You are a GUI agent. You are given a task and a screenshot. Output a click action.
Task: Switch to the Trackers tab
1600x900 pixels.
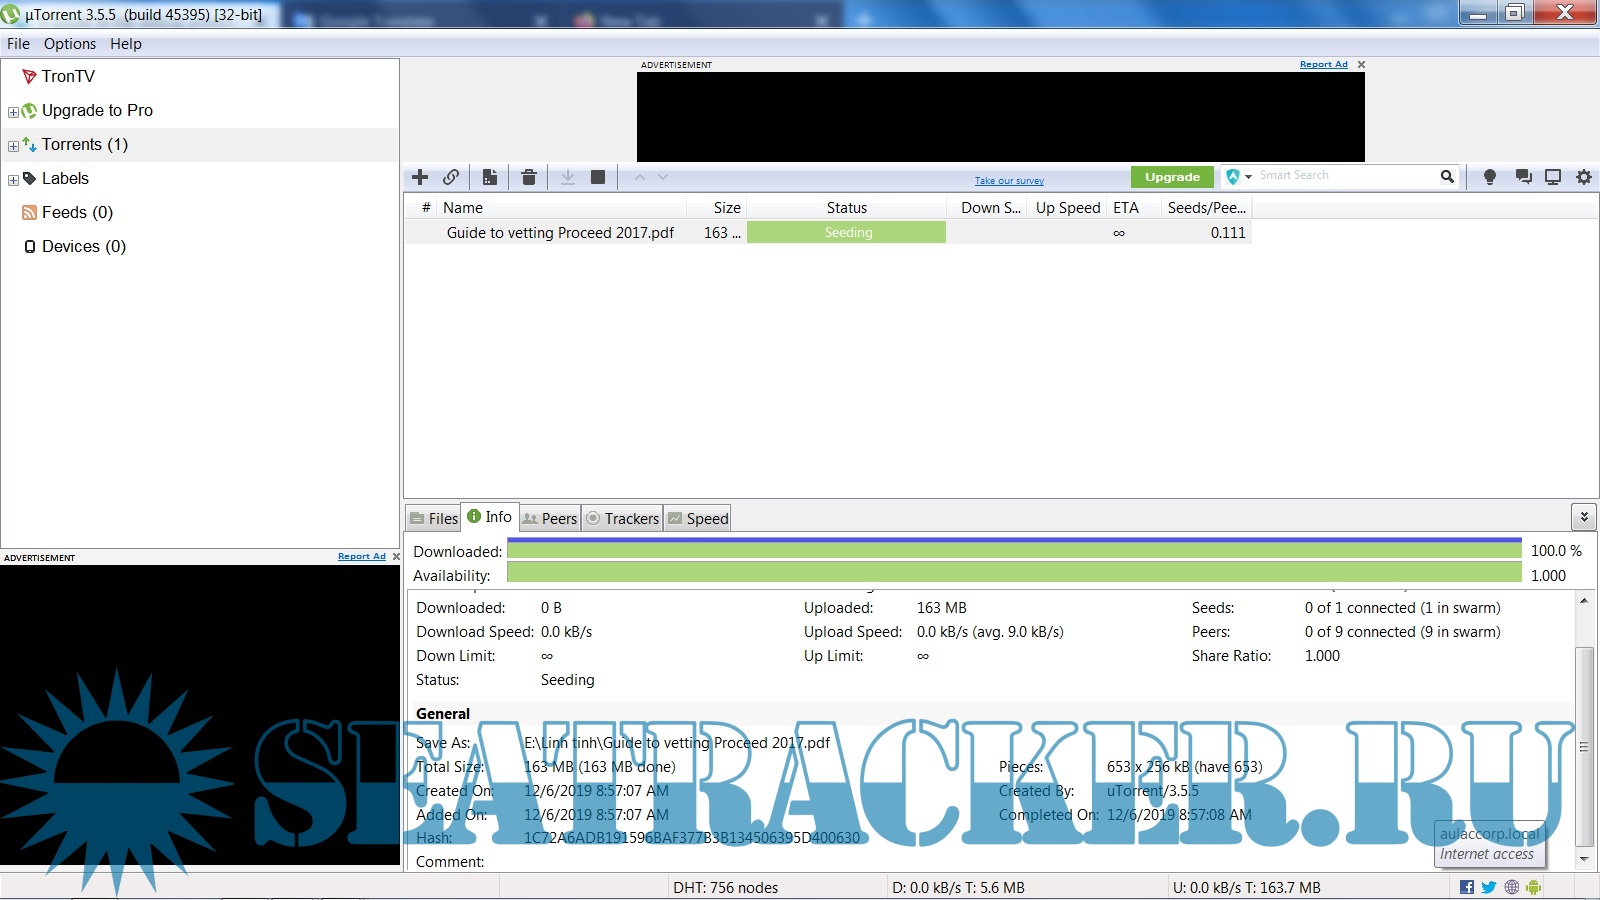pyautogui.click(x=622, y=518)
